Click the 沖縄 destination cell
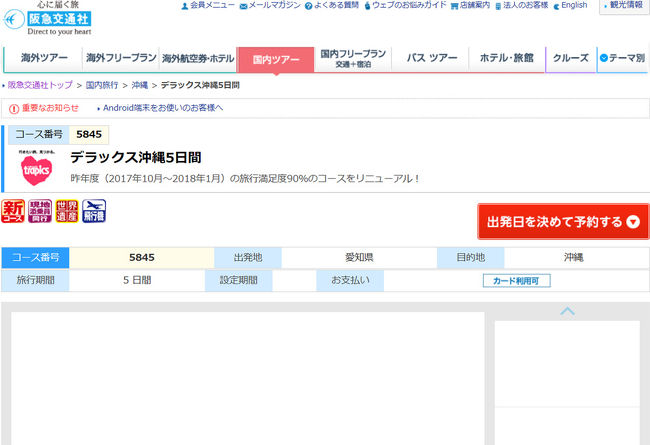Screen dimensions: 650x445 [576, 258]
